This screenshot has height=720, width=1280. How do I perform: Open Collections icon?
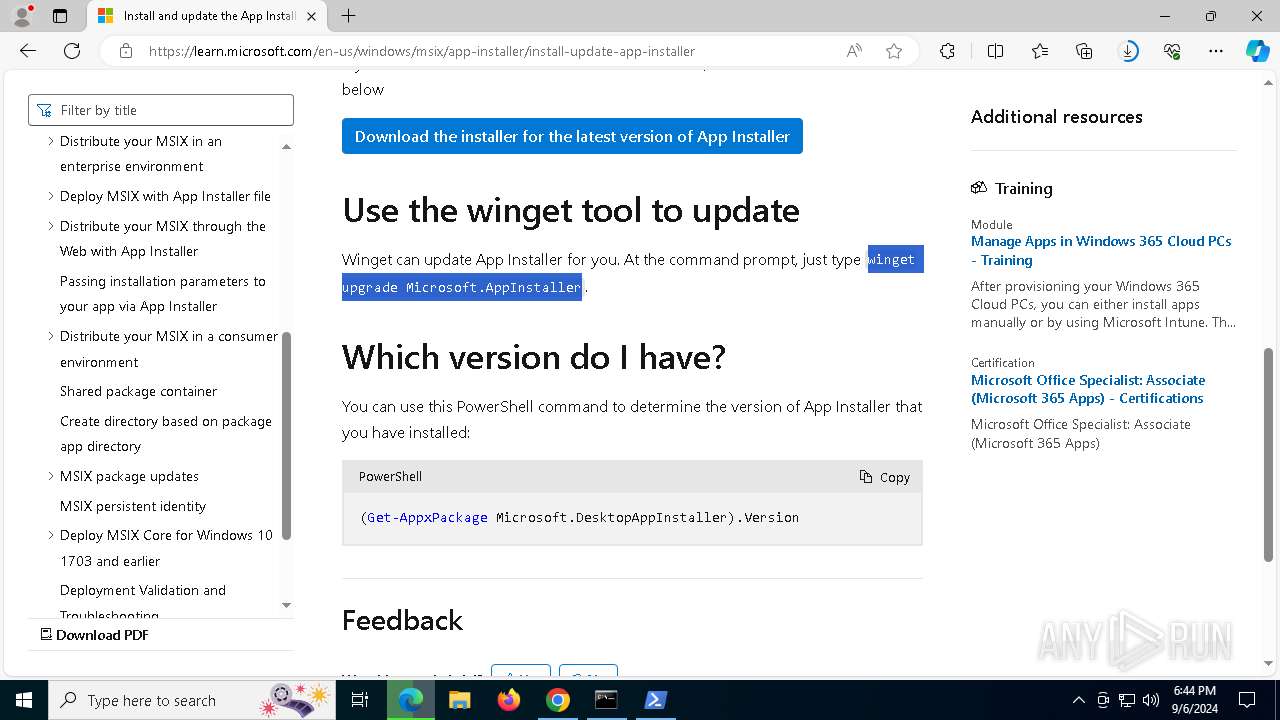pos(1084,51)
